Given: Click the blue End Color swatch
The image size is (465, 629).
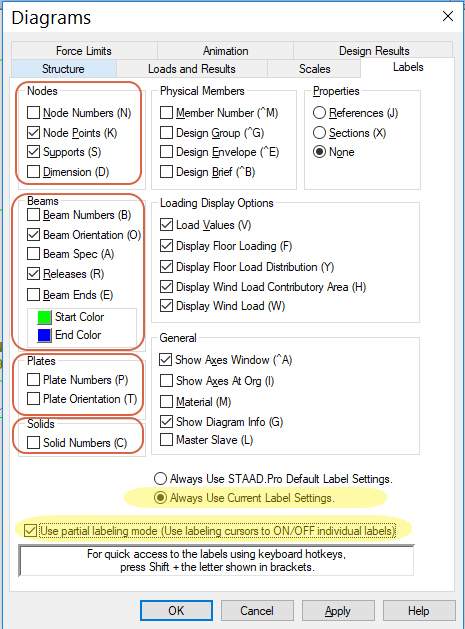Looking at the screenshot, I should [x=44, y=335].
